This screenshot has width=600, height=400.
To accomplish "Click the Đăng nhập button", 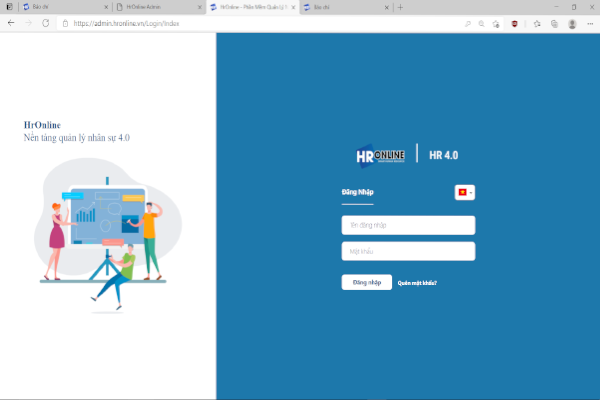I will (x=367, y=282).
